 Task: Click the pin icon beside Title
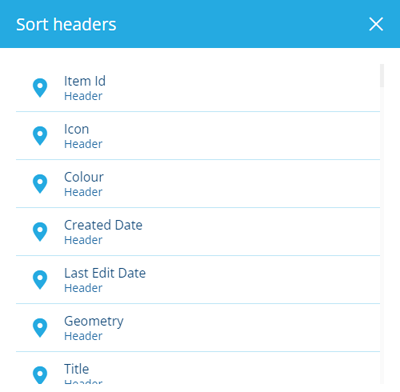coord(40,375)
